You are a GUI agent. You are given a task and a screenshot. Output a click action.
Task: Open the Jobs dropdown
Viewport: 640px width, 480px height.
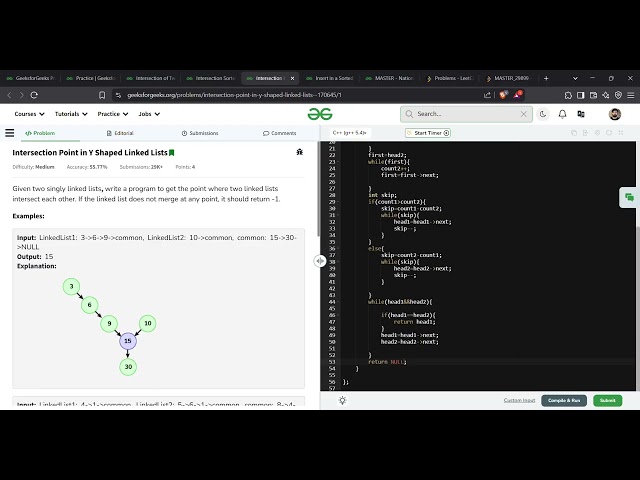[x=149, y=114]
